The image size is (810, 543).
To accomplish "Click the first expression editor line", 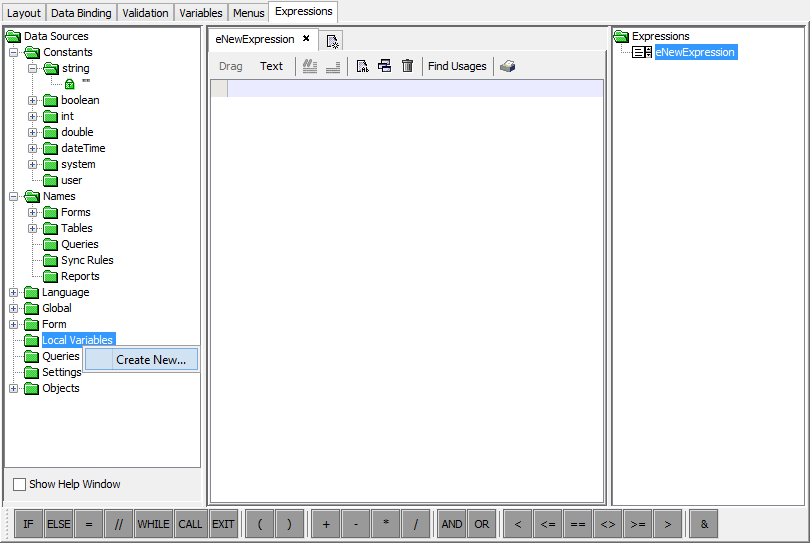I will tap(415, 89).
